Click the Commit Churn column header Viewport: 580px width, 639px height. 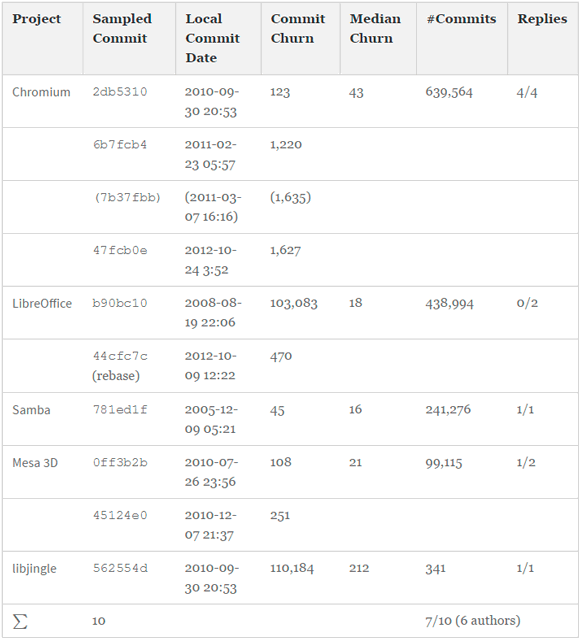click(298, 29)
